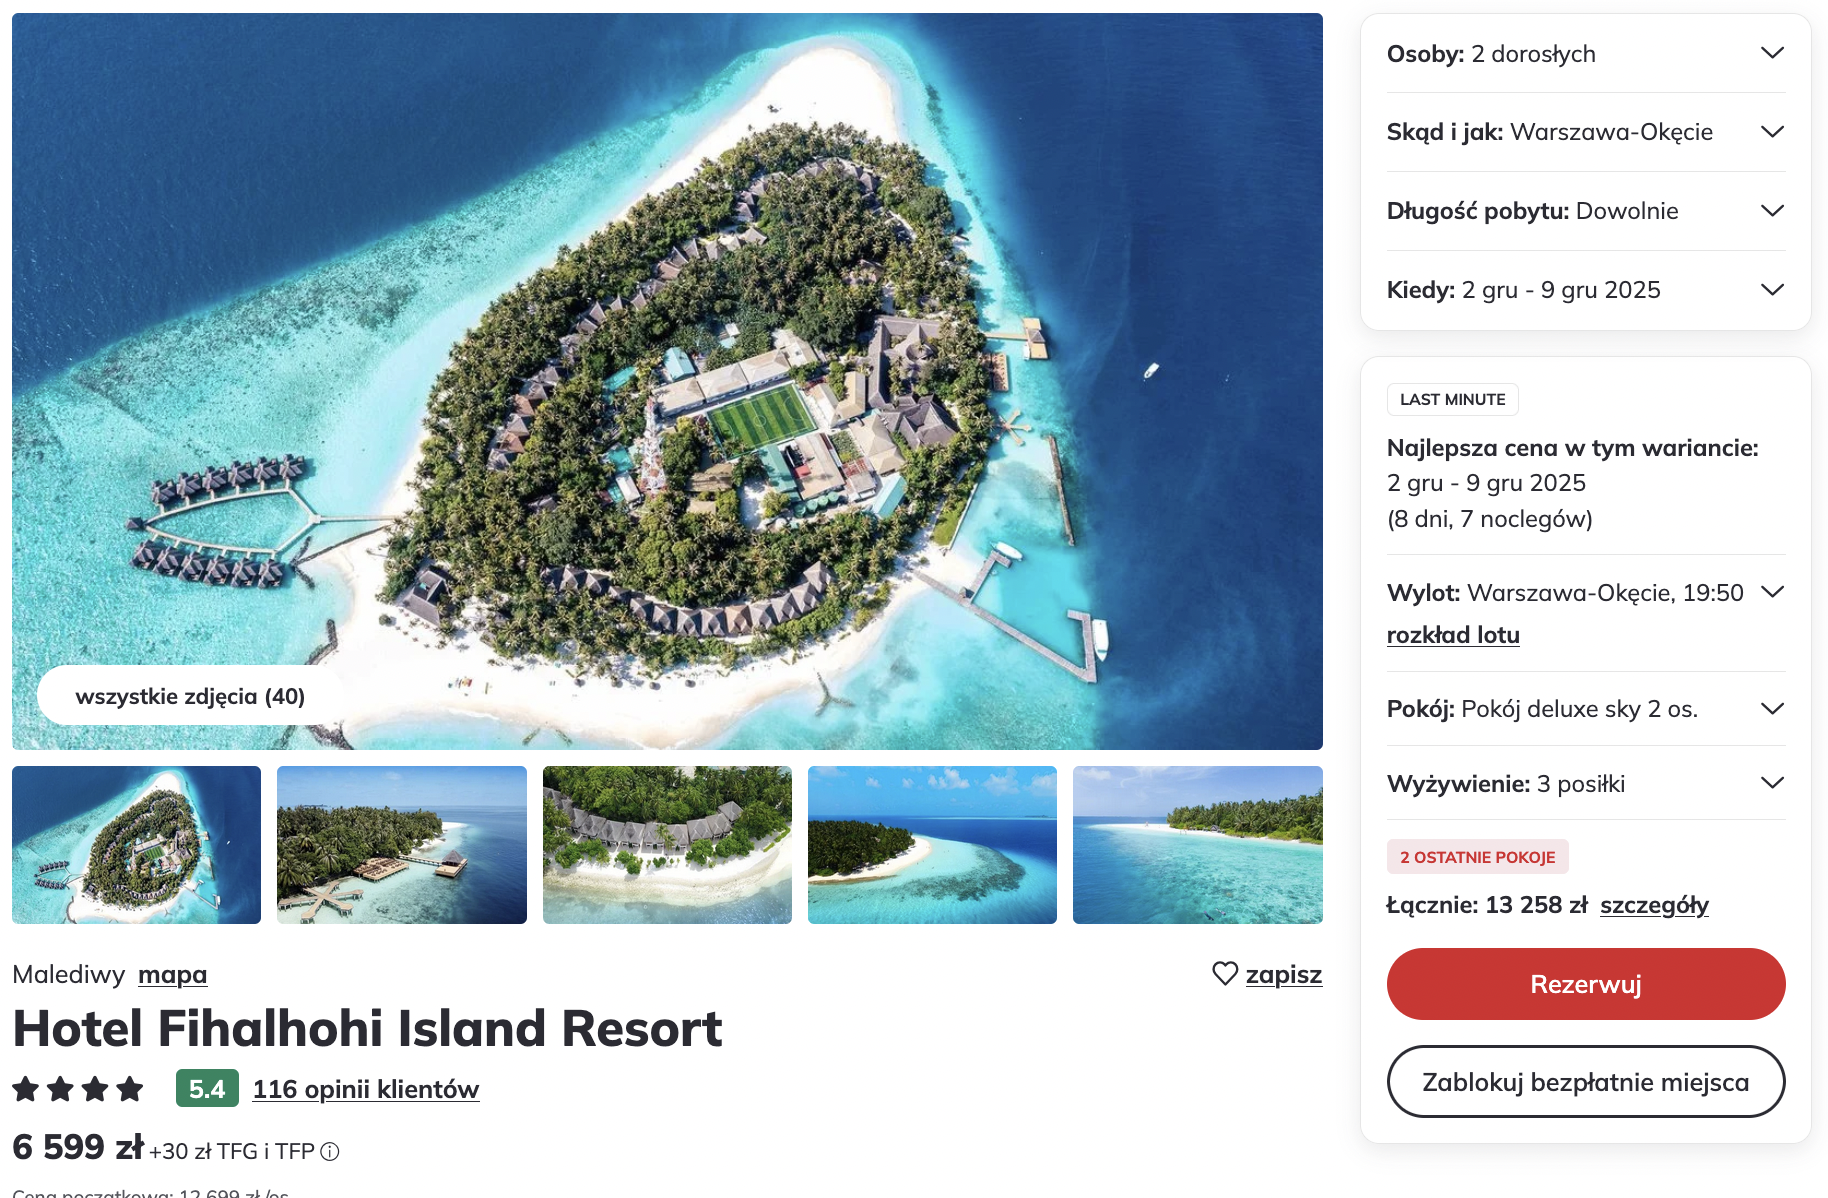Click the green 5.4 rating badge

[207, 1088]
